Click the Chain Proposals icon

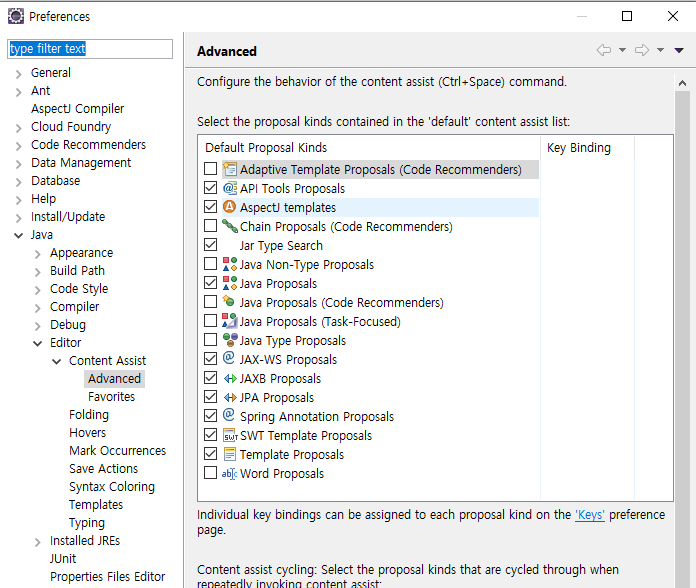point(229,226)
